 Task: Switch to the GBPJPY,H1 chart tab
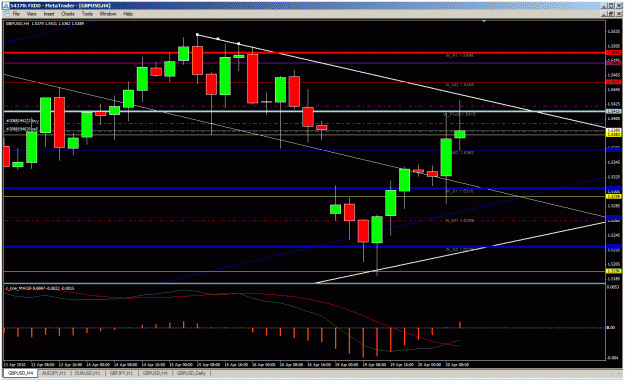121,373
